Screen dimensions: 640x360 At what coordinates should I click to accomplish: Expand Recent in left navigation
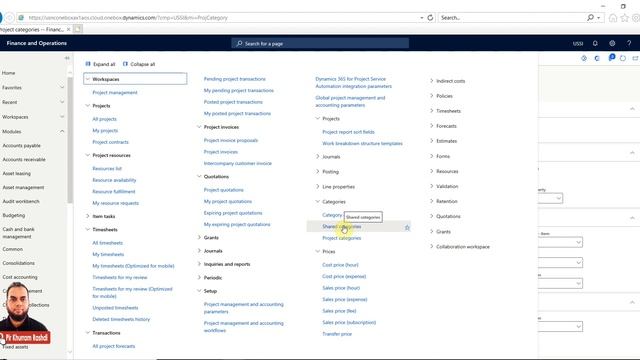pos(62,102)
